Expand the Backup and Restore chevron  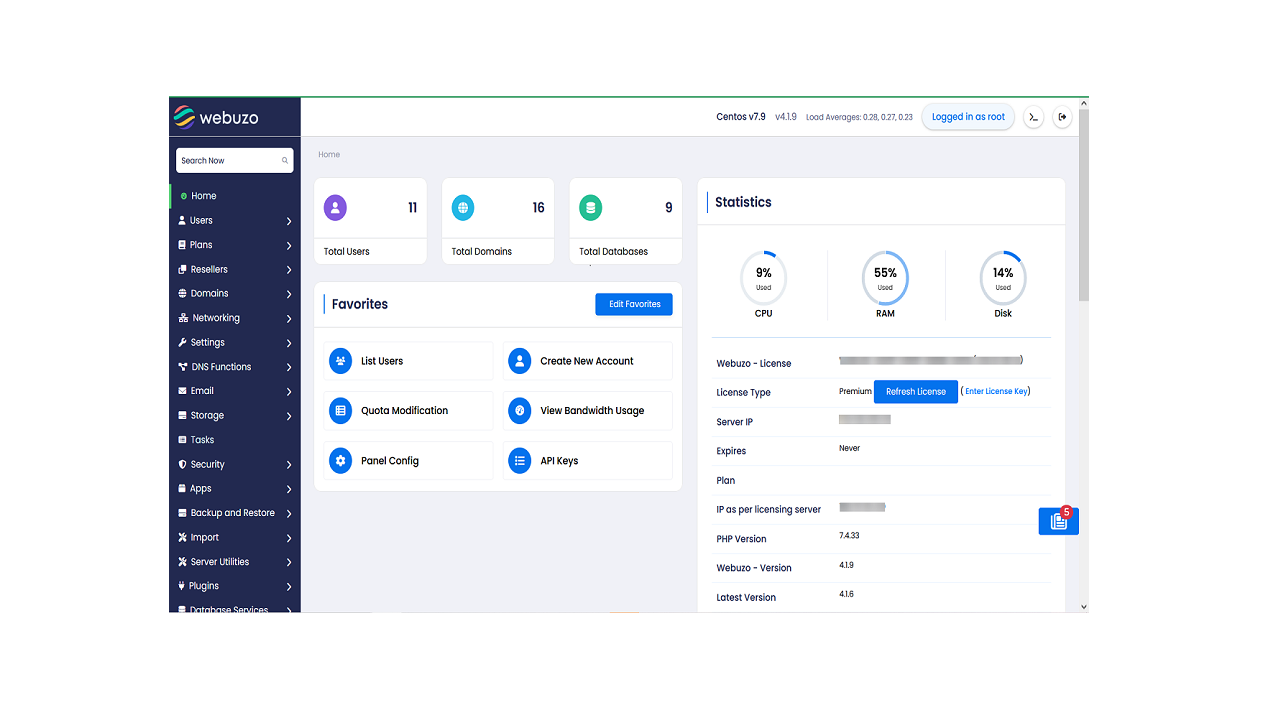(289, 514)
